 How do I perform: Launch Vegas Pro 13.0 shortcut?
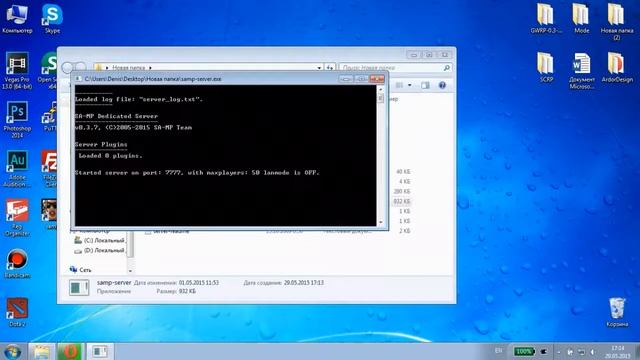[x=17, y=71]
